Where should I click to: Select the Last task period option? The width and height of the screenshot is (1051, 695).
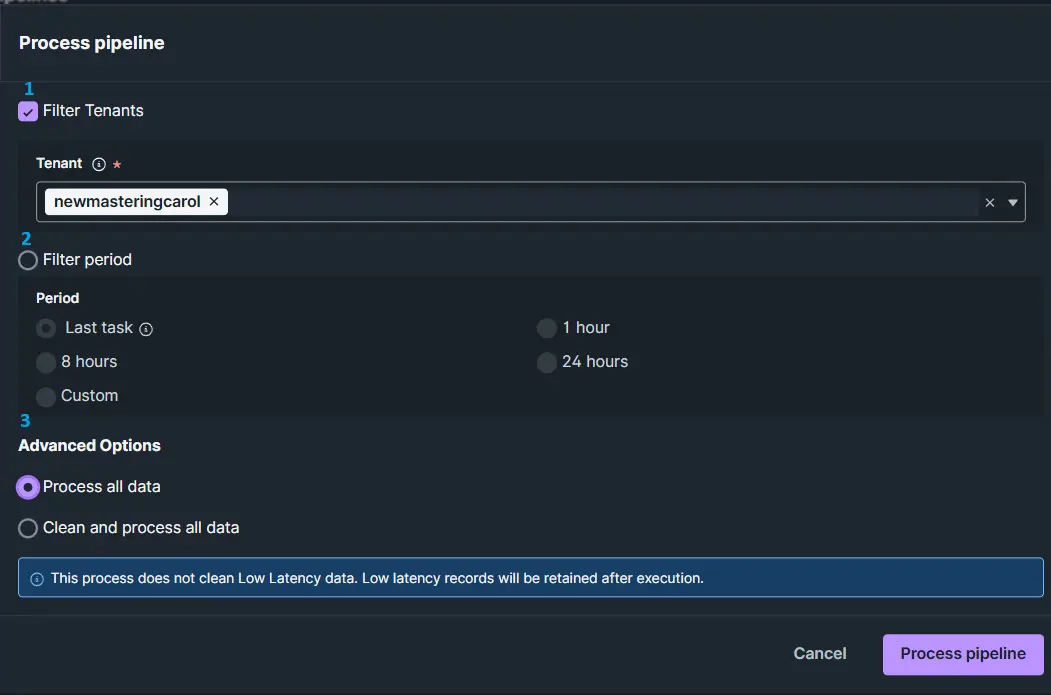click(x=46, y=328)
